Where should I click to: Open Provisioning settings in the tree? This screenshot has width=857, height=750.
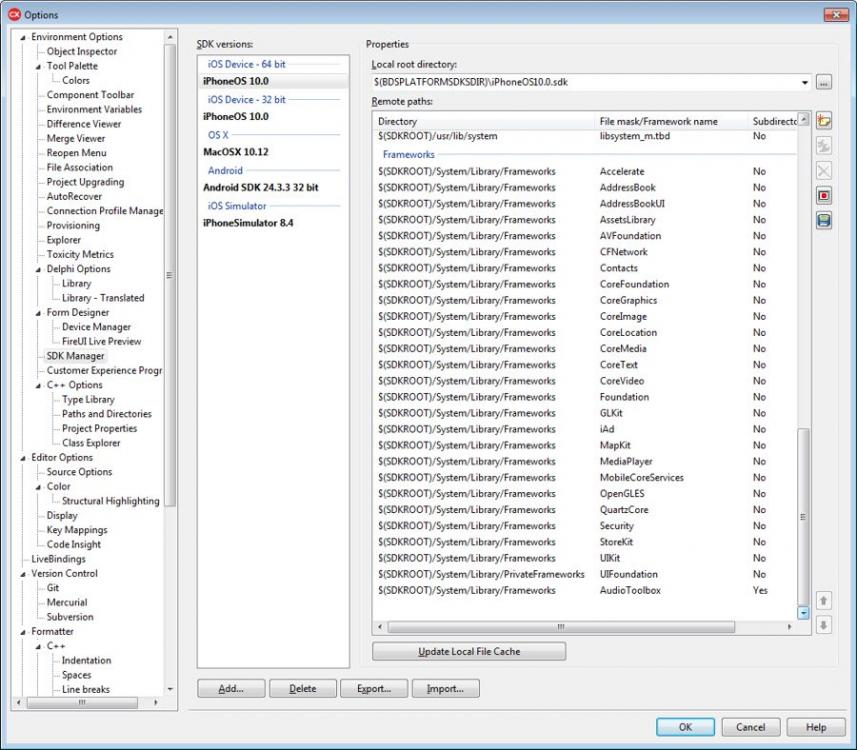point(73,225)
